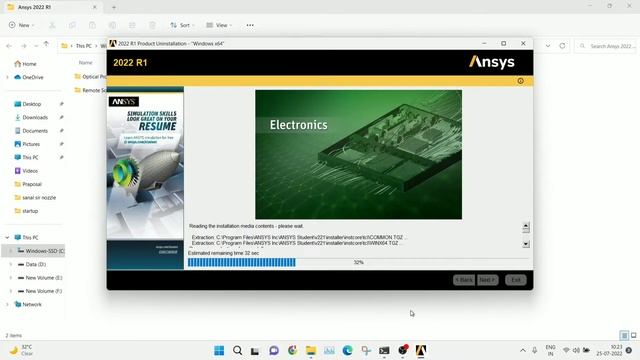Click the Back button in the installer
The width and height of the screenshot is (640, 360).
click(x=464, y=280)
